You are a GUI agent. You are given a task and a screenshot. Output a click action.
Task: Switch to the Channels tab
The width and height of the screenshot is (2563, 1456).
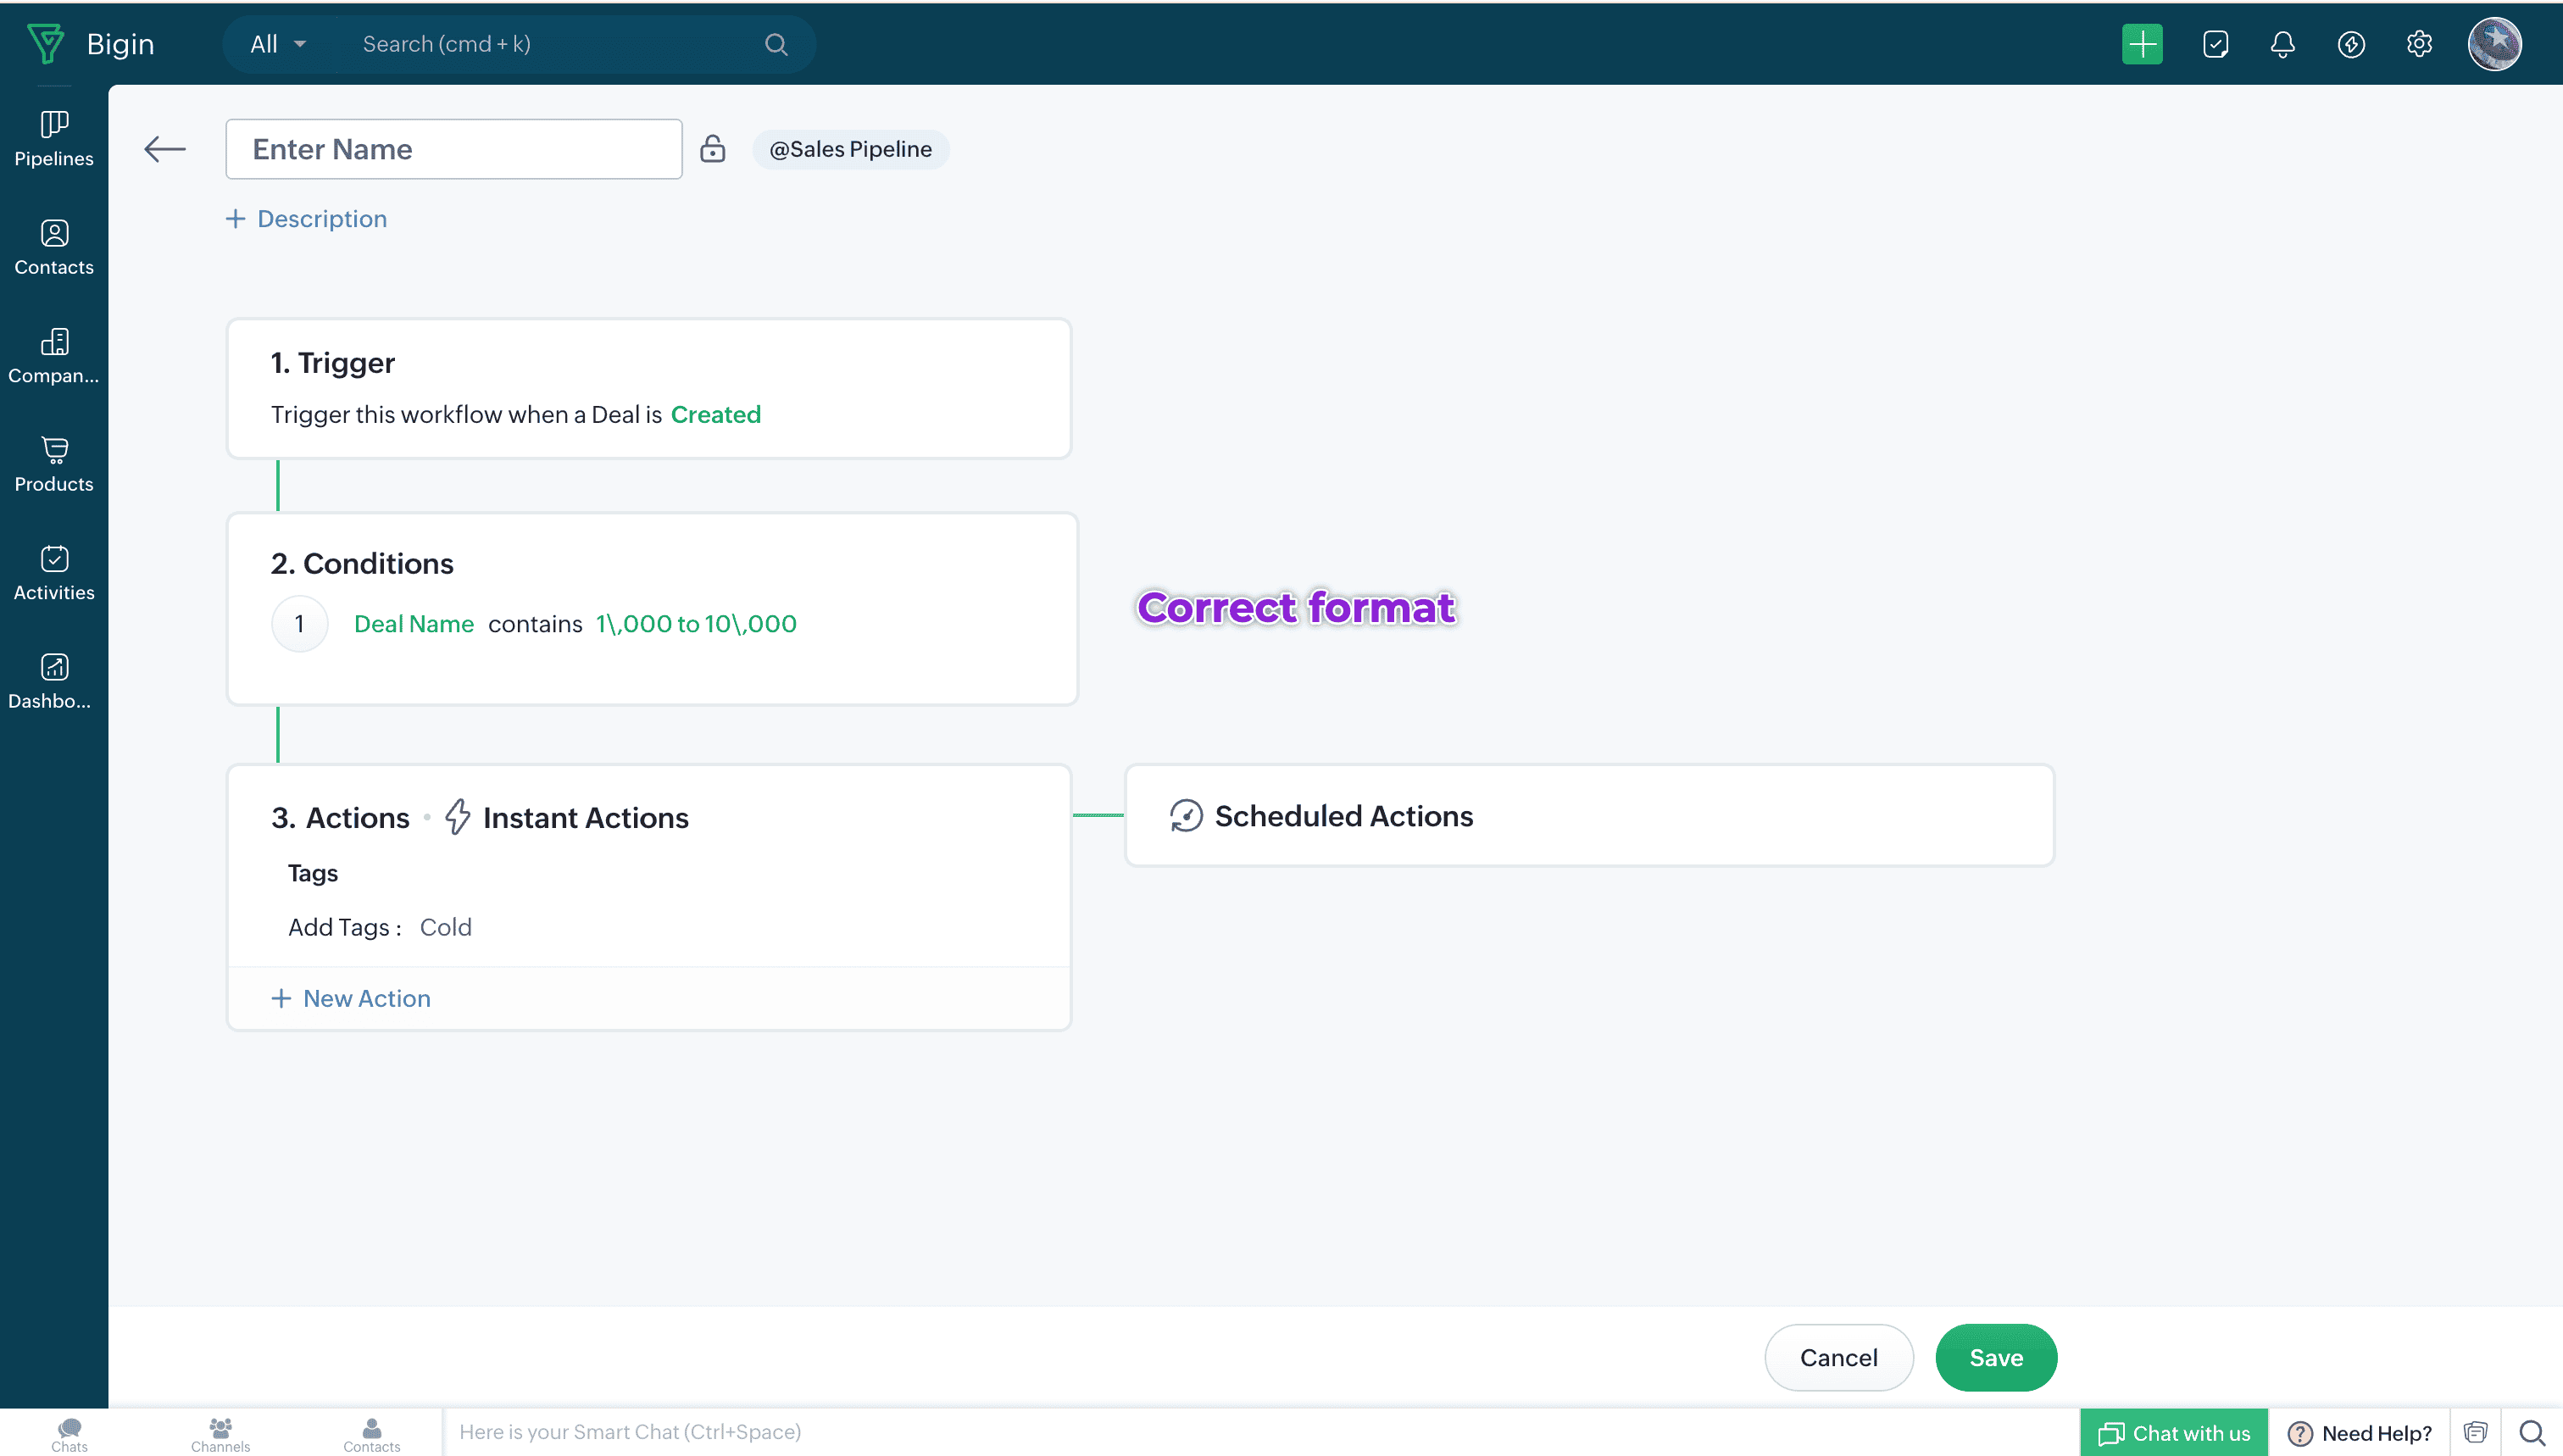pos(220,1433)
